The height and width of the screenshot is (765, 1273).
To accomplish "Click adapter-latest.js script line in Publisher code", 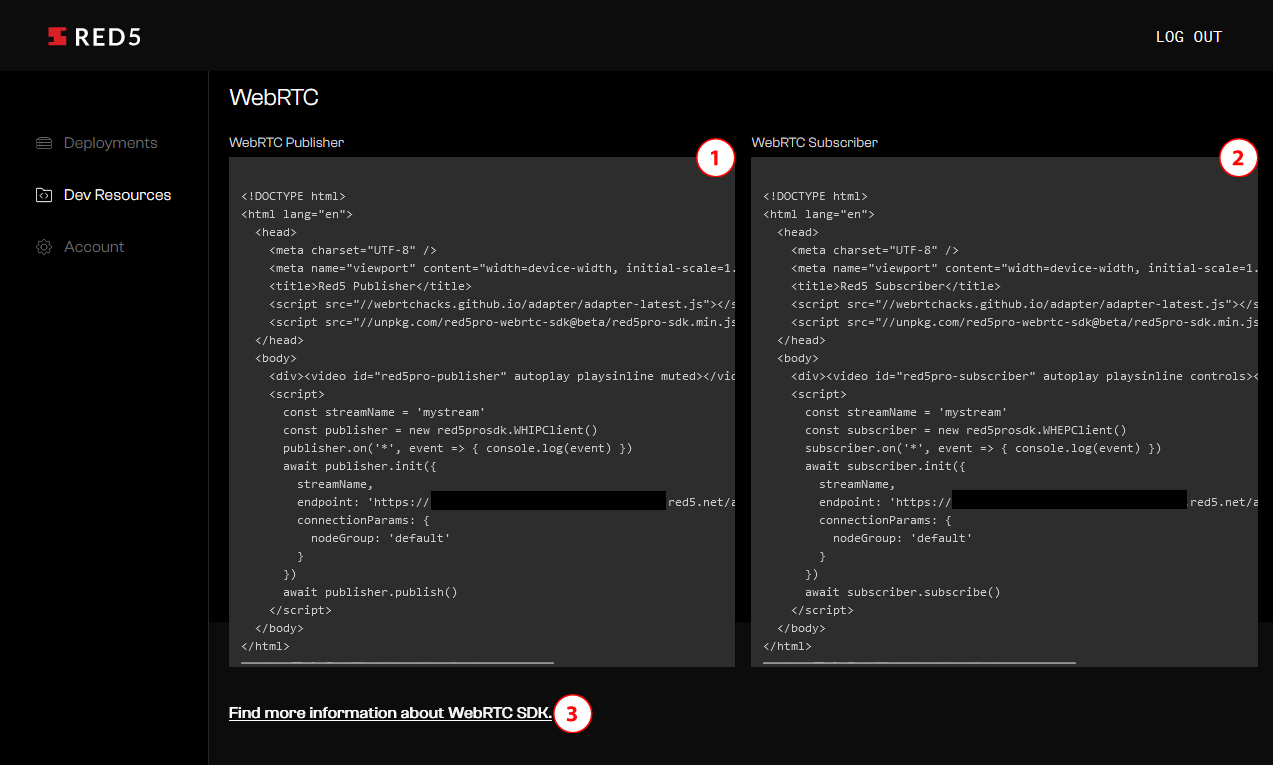I will (x=502, y=304).
